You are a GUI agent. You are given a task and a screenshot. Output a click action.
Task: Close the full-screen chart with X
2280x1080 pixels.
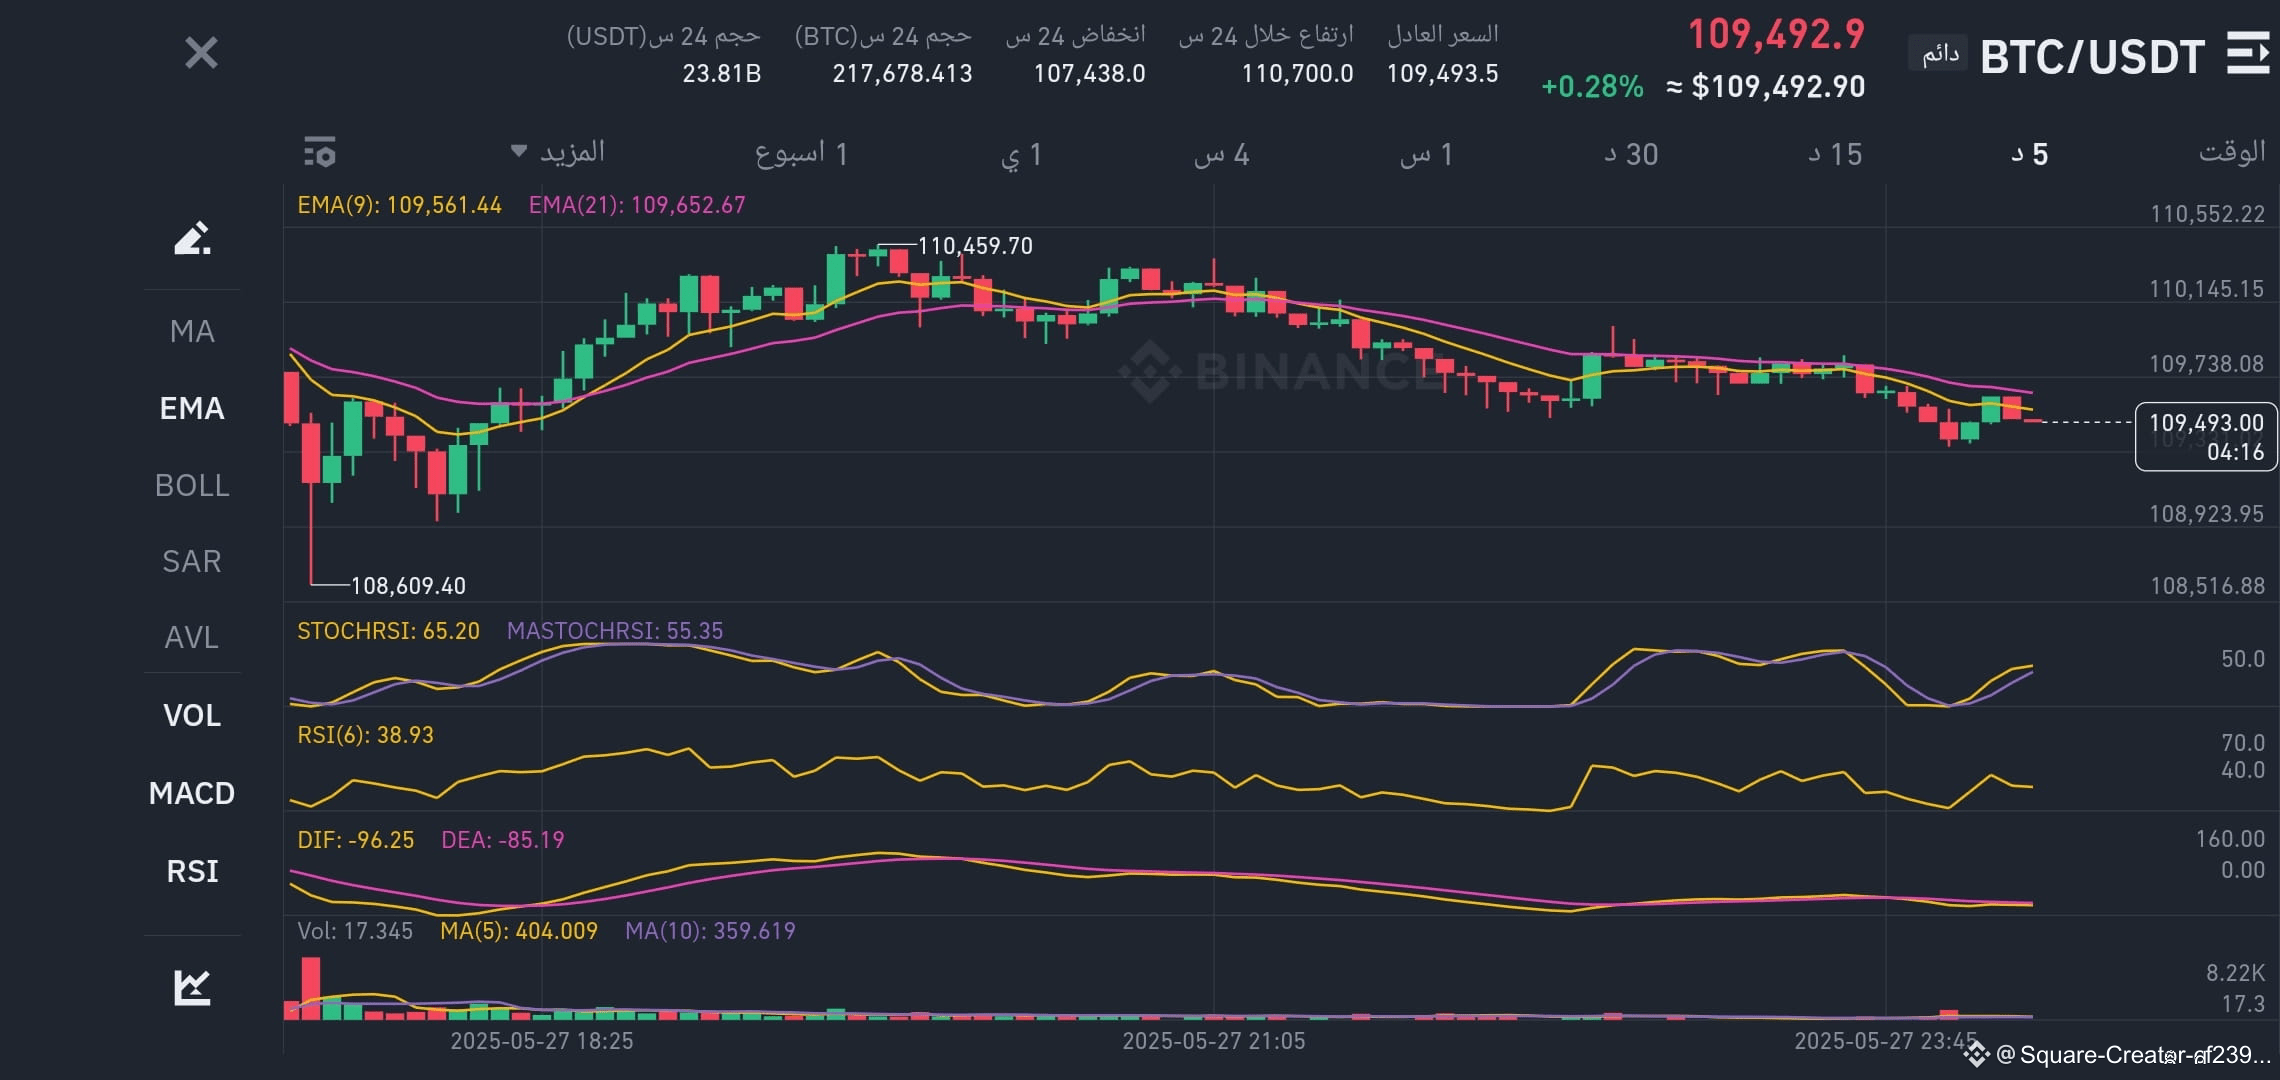click(x=201, y=53)
